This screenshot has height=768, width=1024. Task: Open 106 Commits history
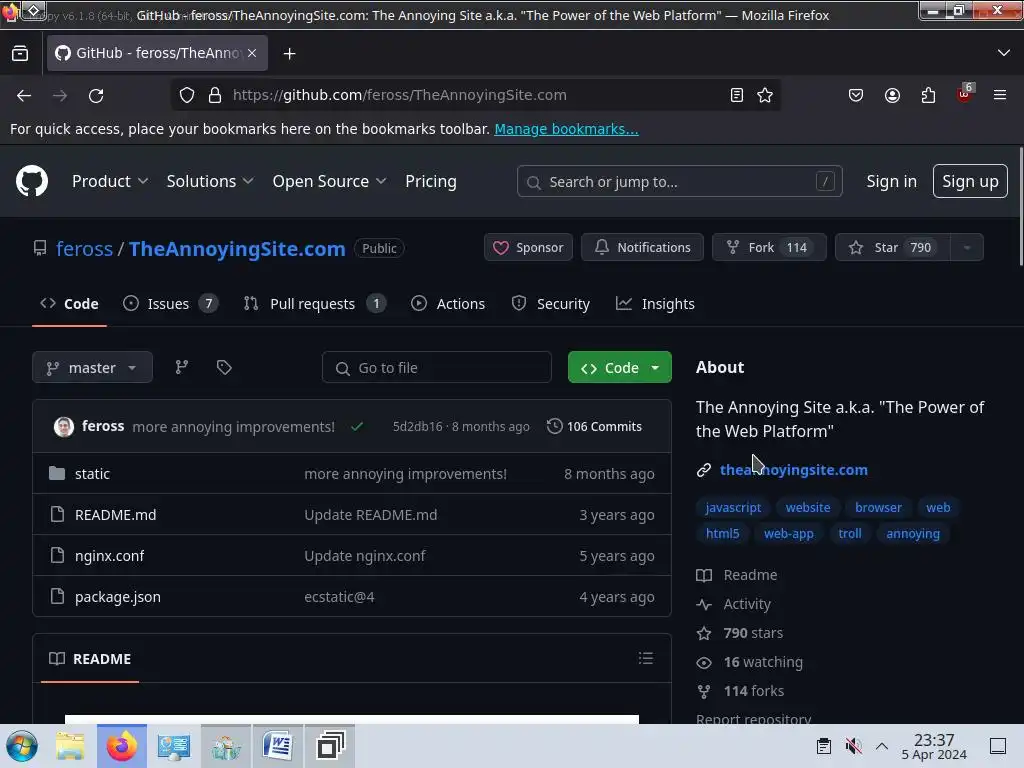[x=594, y=426]
